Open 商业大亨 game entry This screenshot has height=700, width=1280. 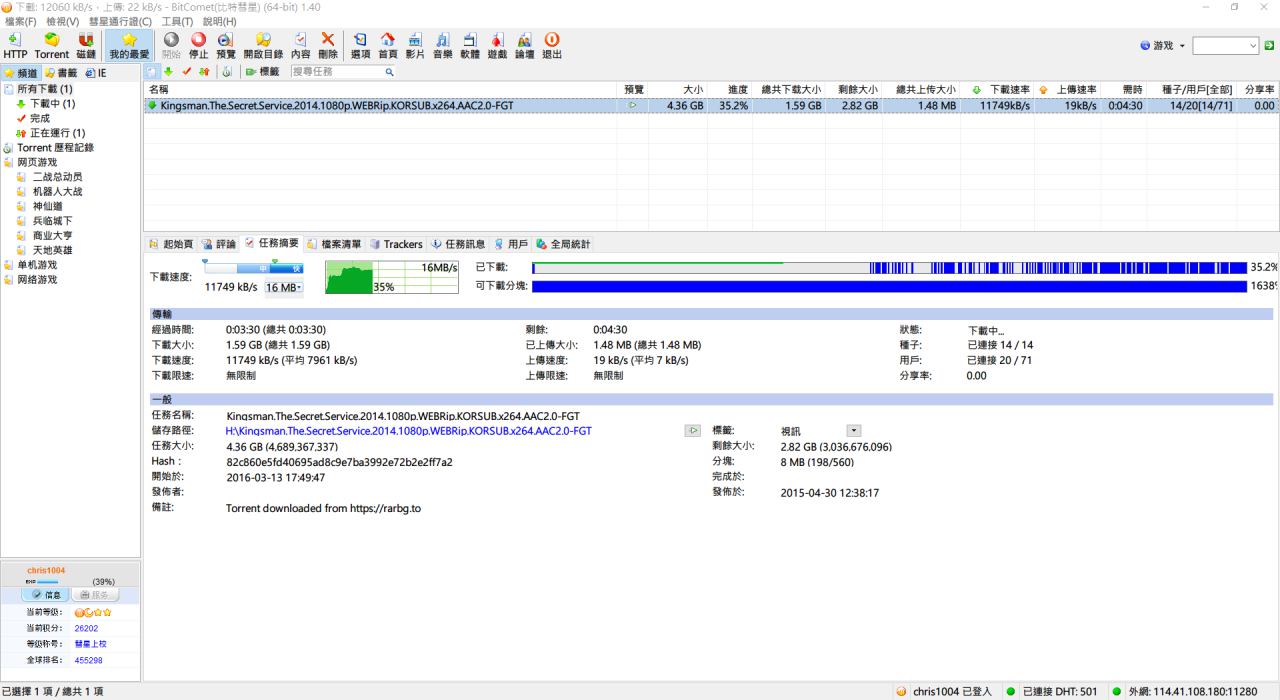51,235
